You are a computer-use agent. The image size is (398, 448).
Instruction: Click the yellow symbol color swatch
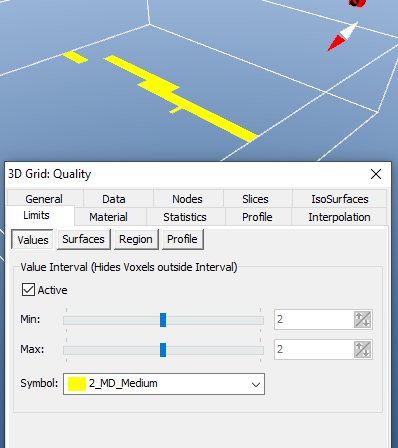77,384
